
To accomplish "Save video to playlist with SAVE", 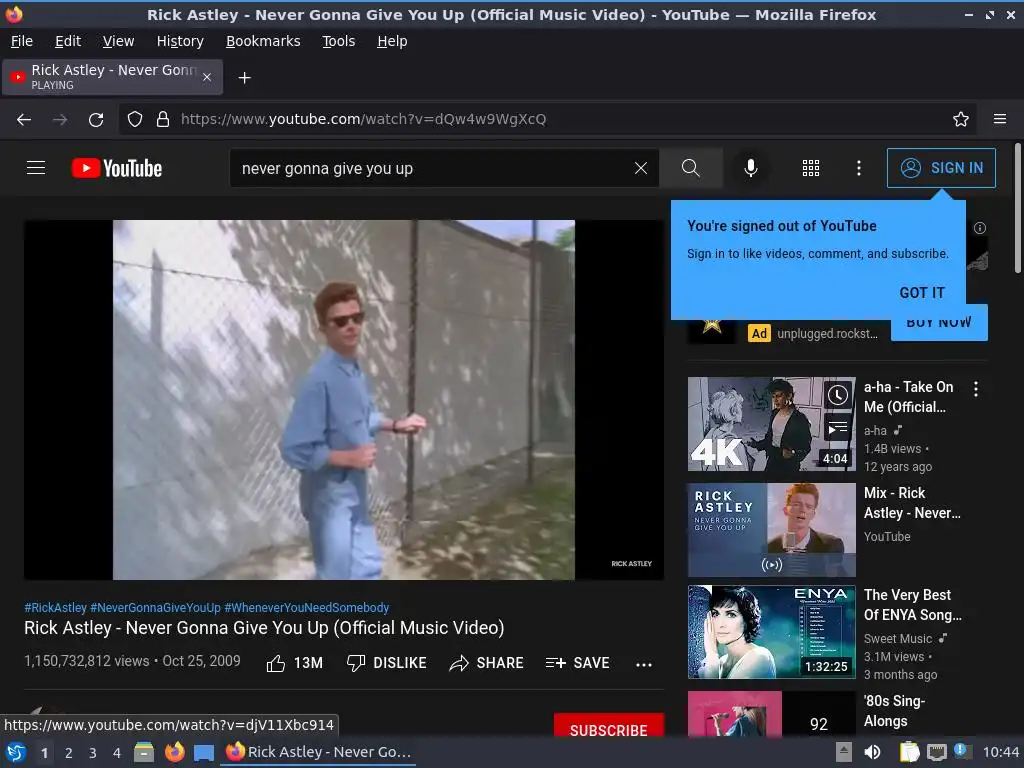I will [577, 663].
